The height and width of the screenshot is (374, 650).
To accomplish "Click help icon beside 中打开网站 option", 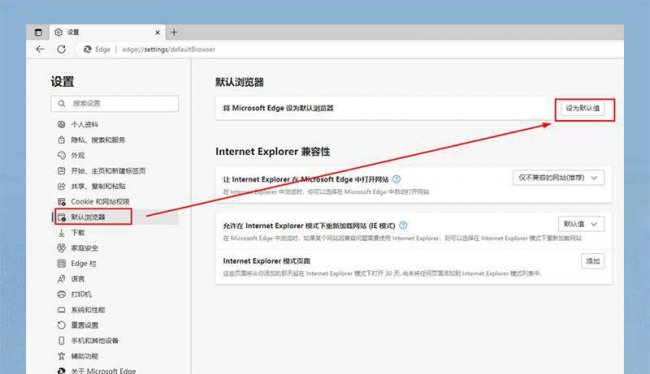I will tap(397, 179).
